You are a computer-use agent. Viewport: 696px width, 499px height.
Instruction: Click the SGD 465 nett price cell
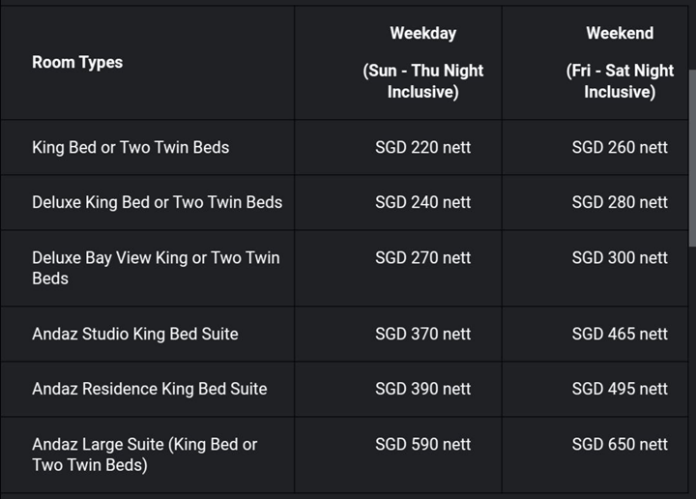tap(620, 334)
